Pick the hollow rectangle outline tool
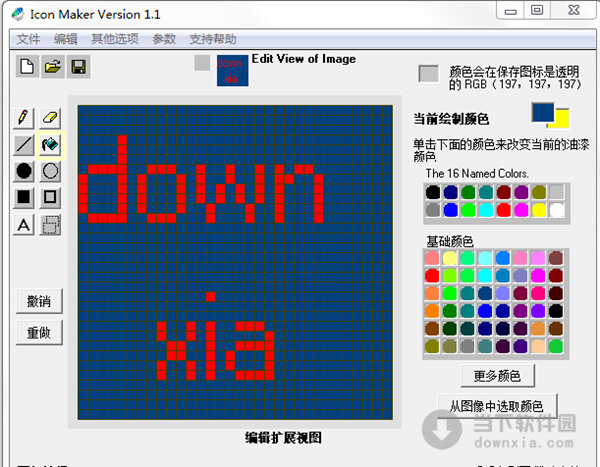The height and width of the screenshot is (467, 600). [x=50, y=198]
